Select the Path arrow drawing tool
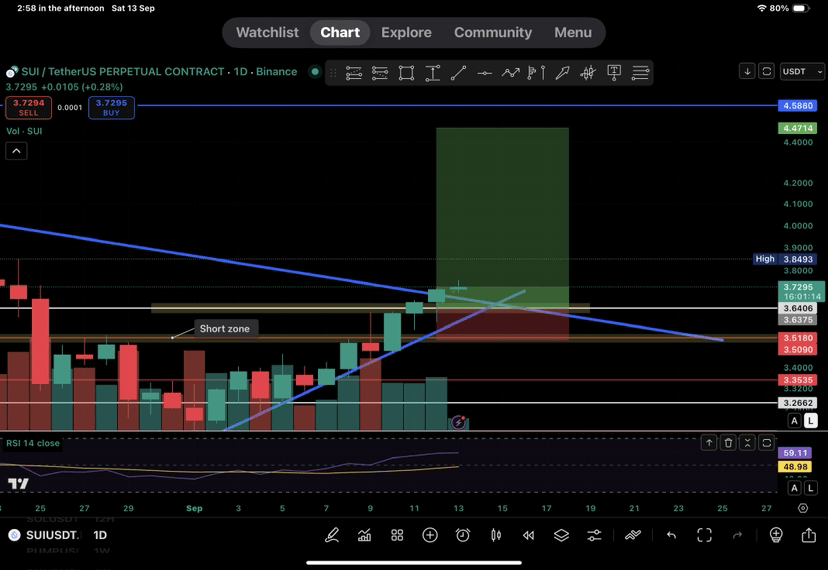 [511, 73]
